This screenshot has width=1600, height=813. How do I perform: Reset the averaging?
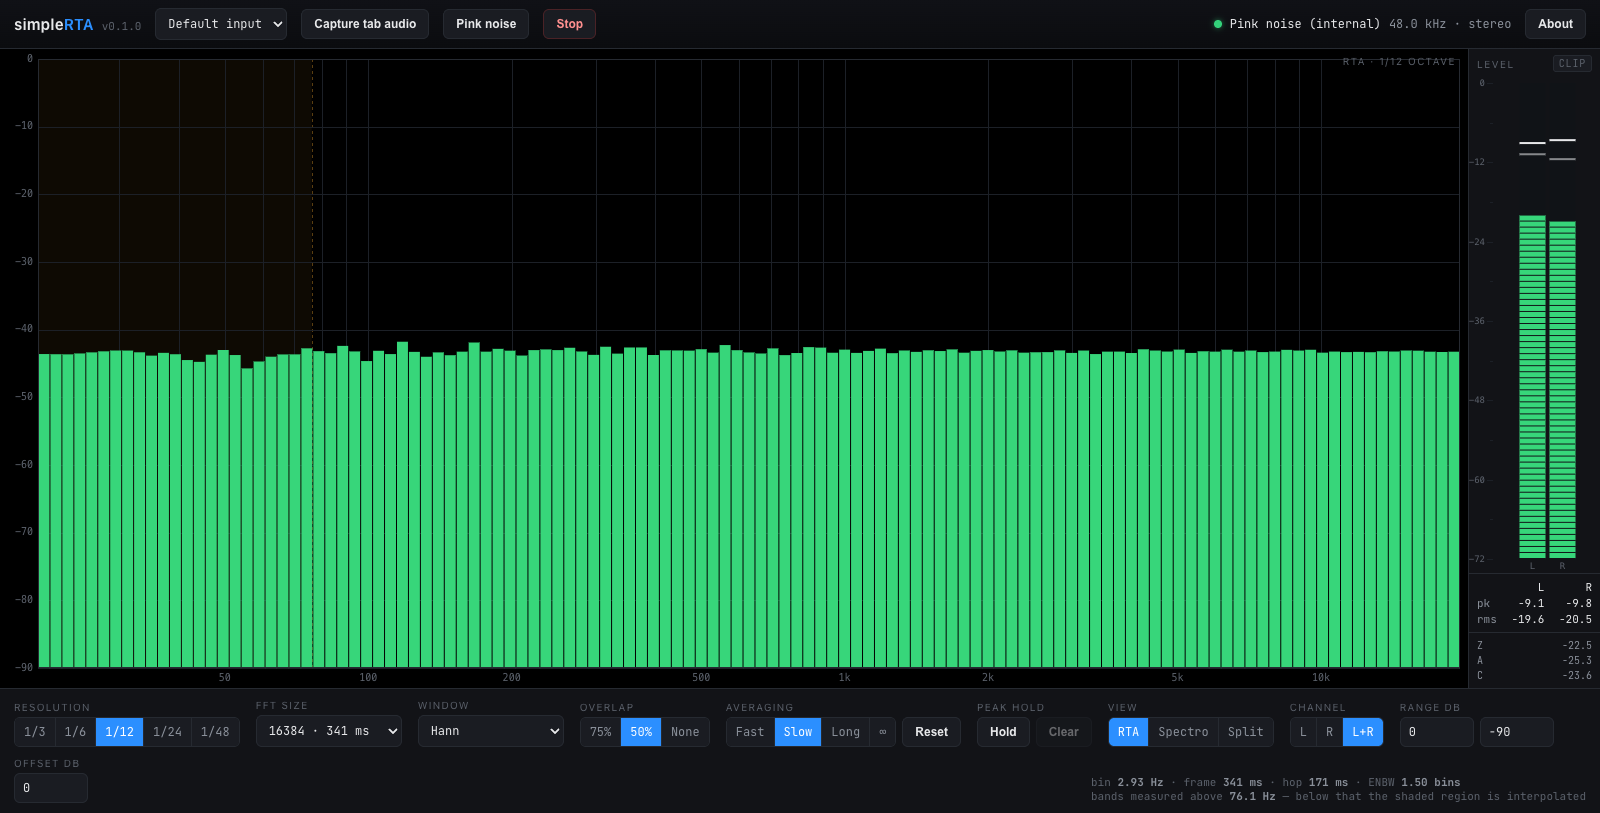pos(931,732)
